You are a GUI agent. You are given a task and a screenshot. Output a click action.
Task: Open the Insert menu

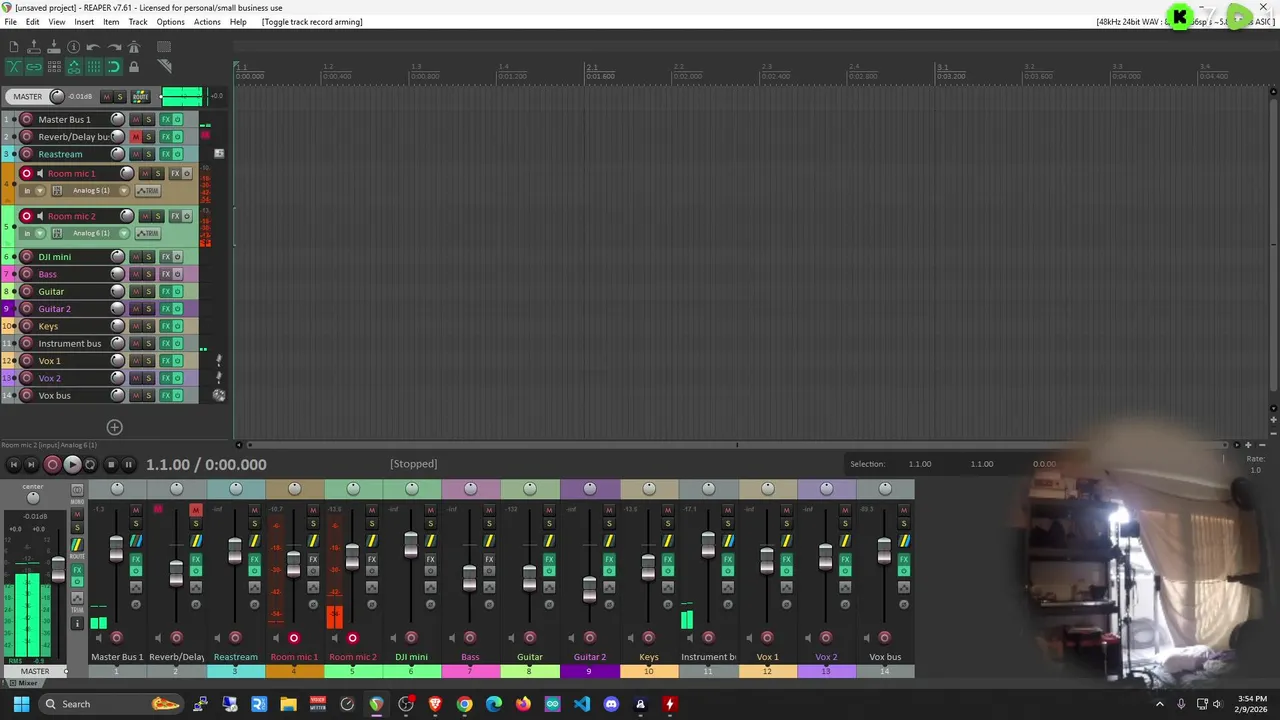(84, 22)
